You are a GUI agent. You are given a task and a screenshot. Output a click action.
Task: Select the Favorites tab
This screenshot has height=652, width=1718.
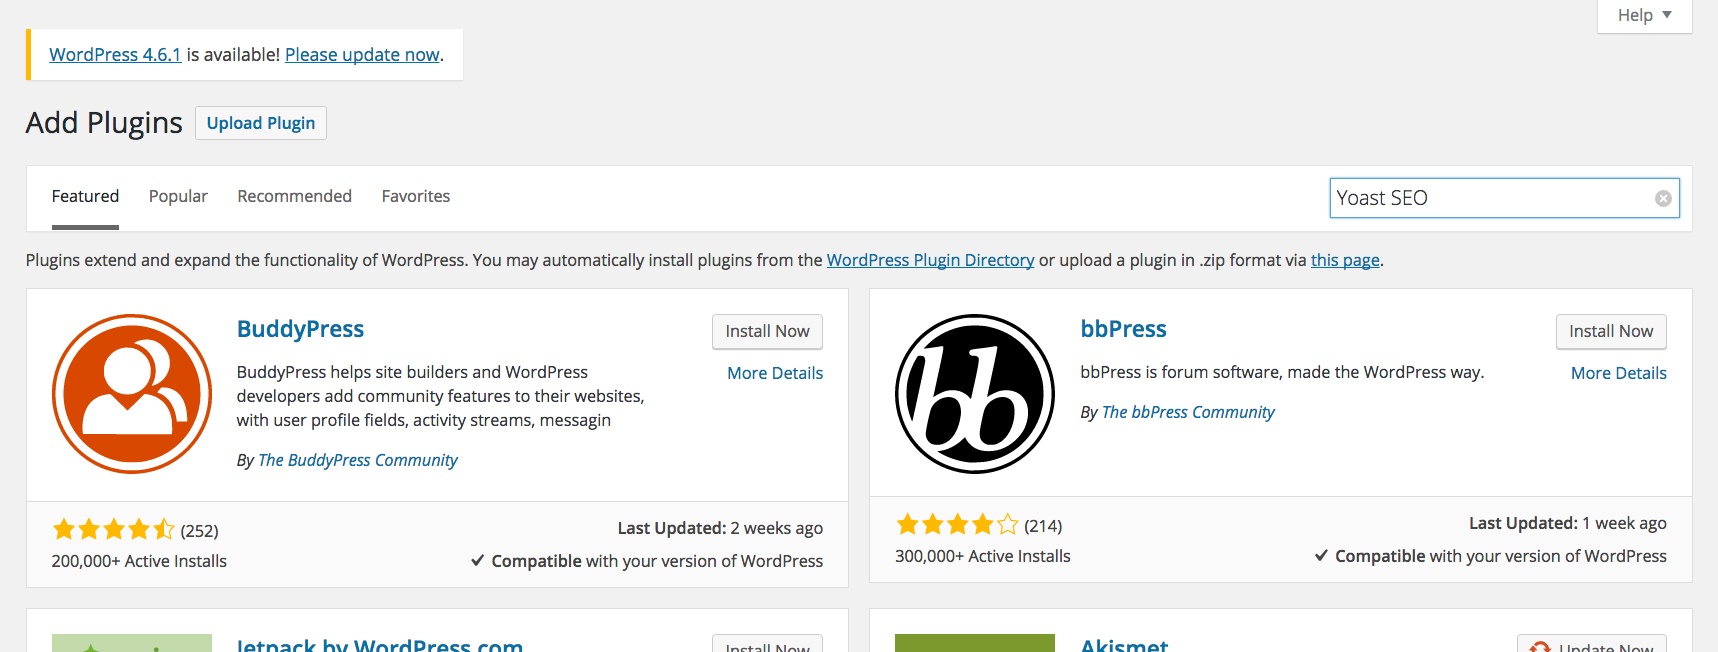click(416, 196)
